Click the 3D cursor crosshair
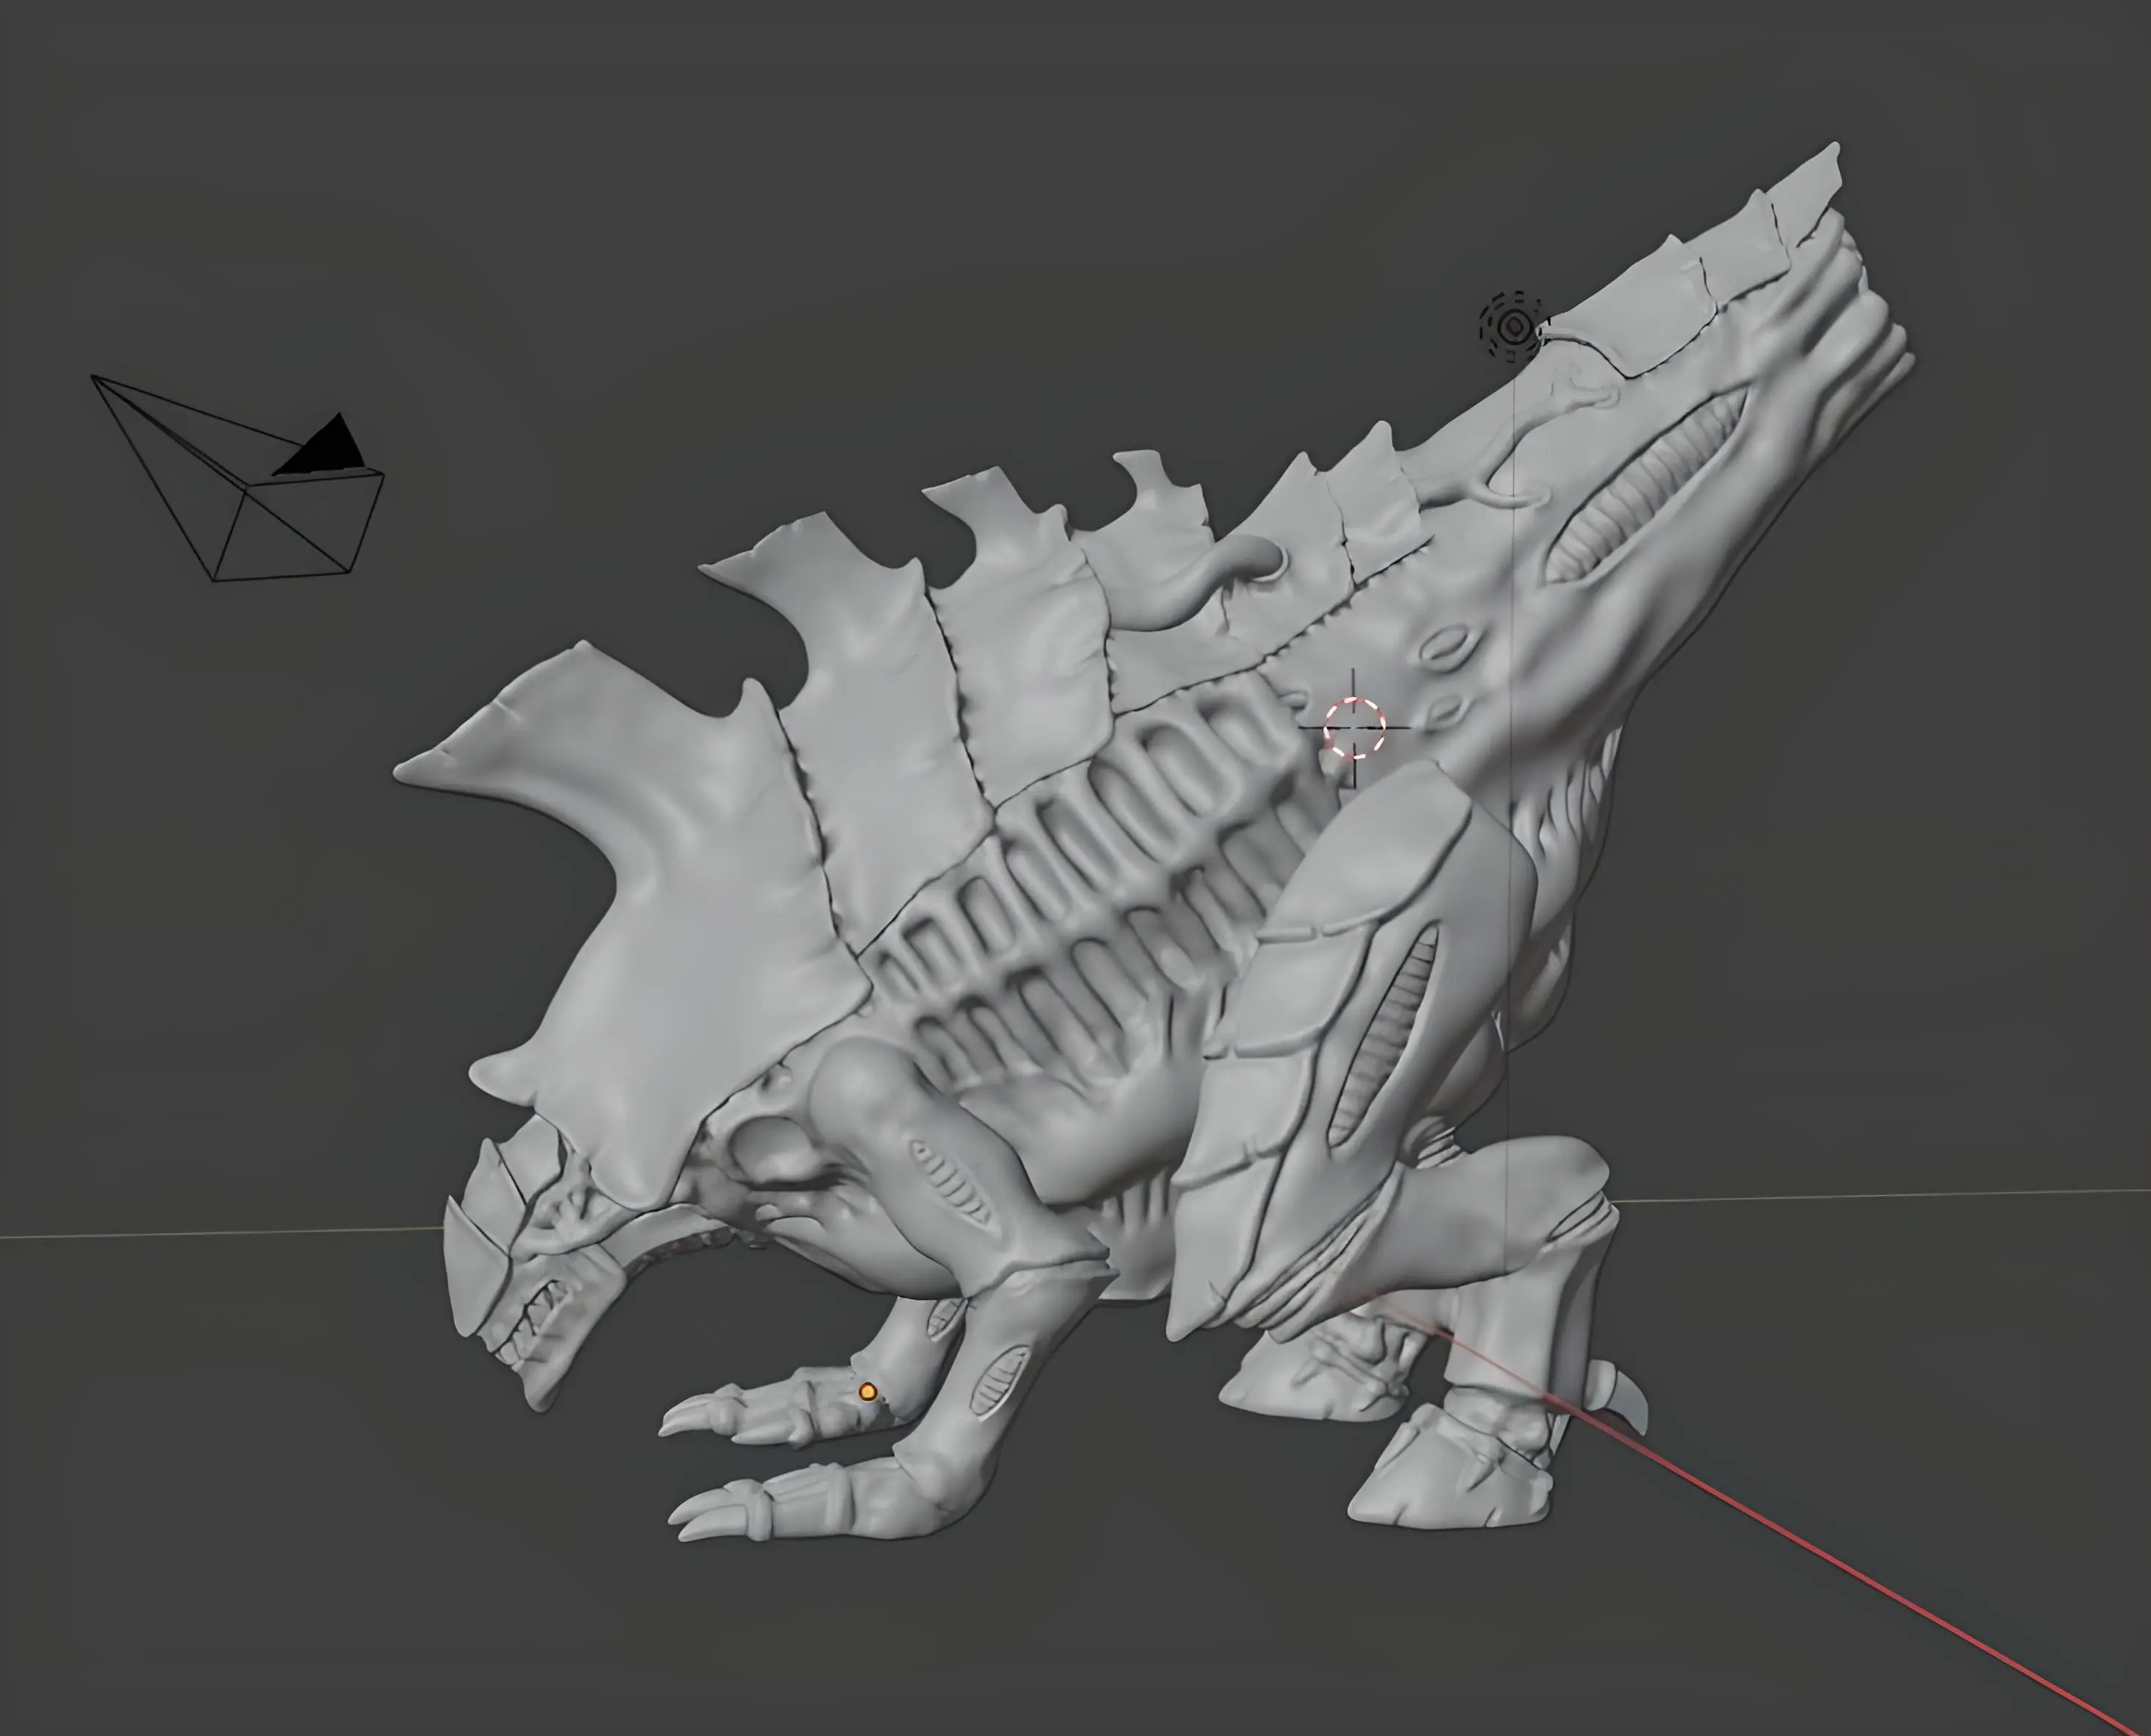The height and width of the screenshot is (1736, 2151). [x=1354, y=728]
